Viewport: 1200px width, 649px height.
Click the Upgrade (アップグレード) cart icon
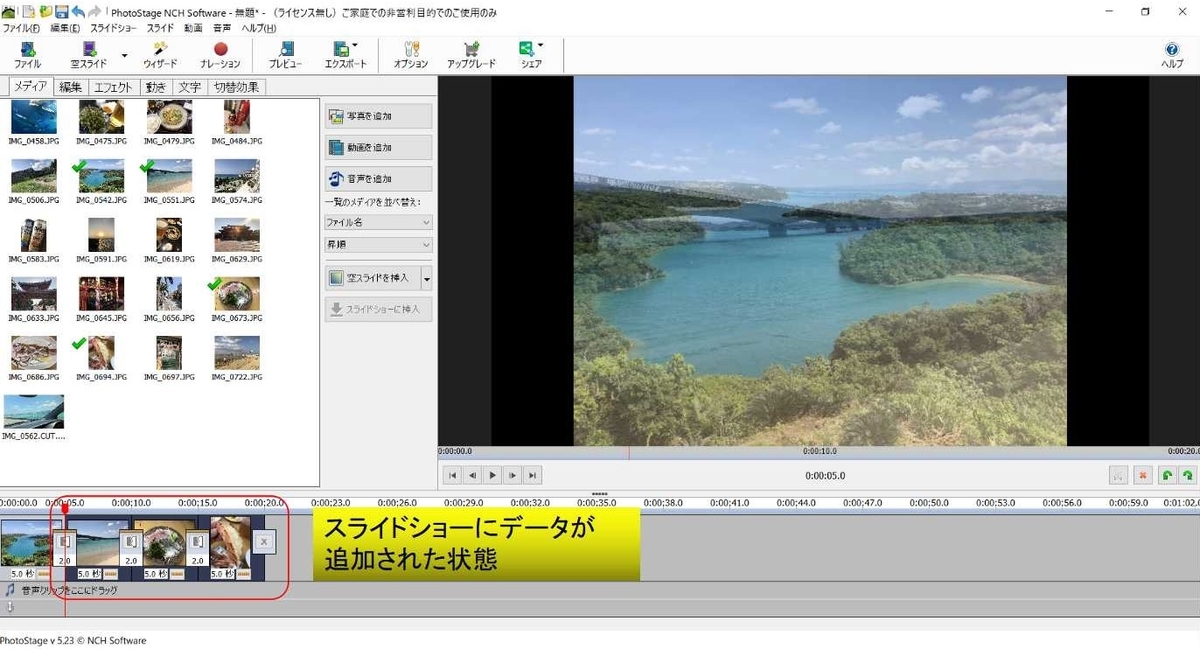pyautogui.click(x=471, y=54)
